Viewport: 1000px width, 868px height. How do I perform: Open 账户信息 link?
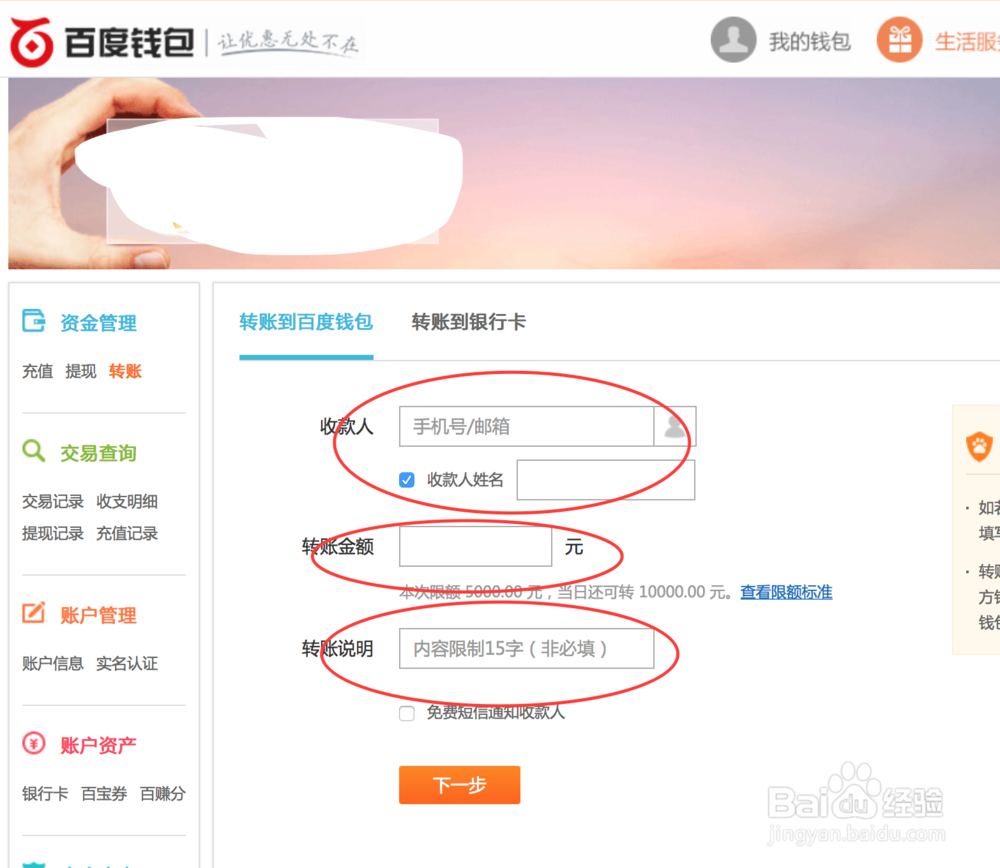click(53, 663)
